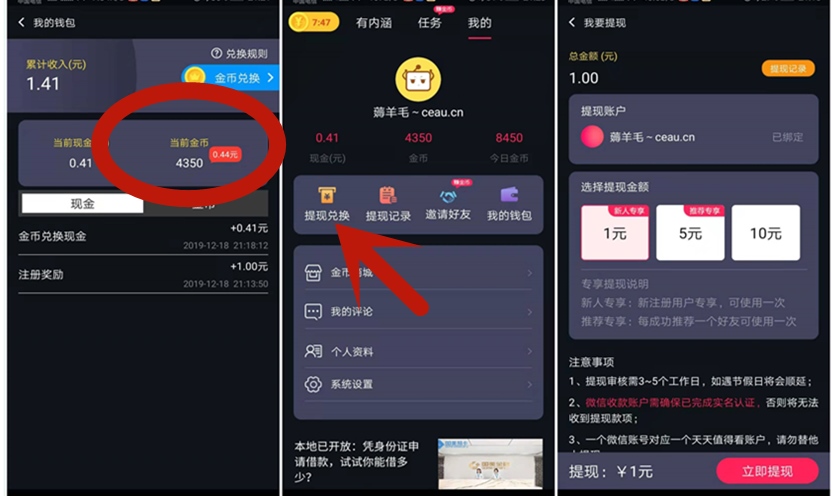Tap the yellow robot profile avatar
This screenshot has width=832, height=496.
418,80
